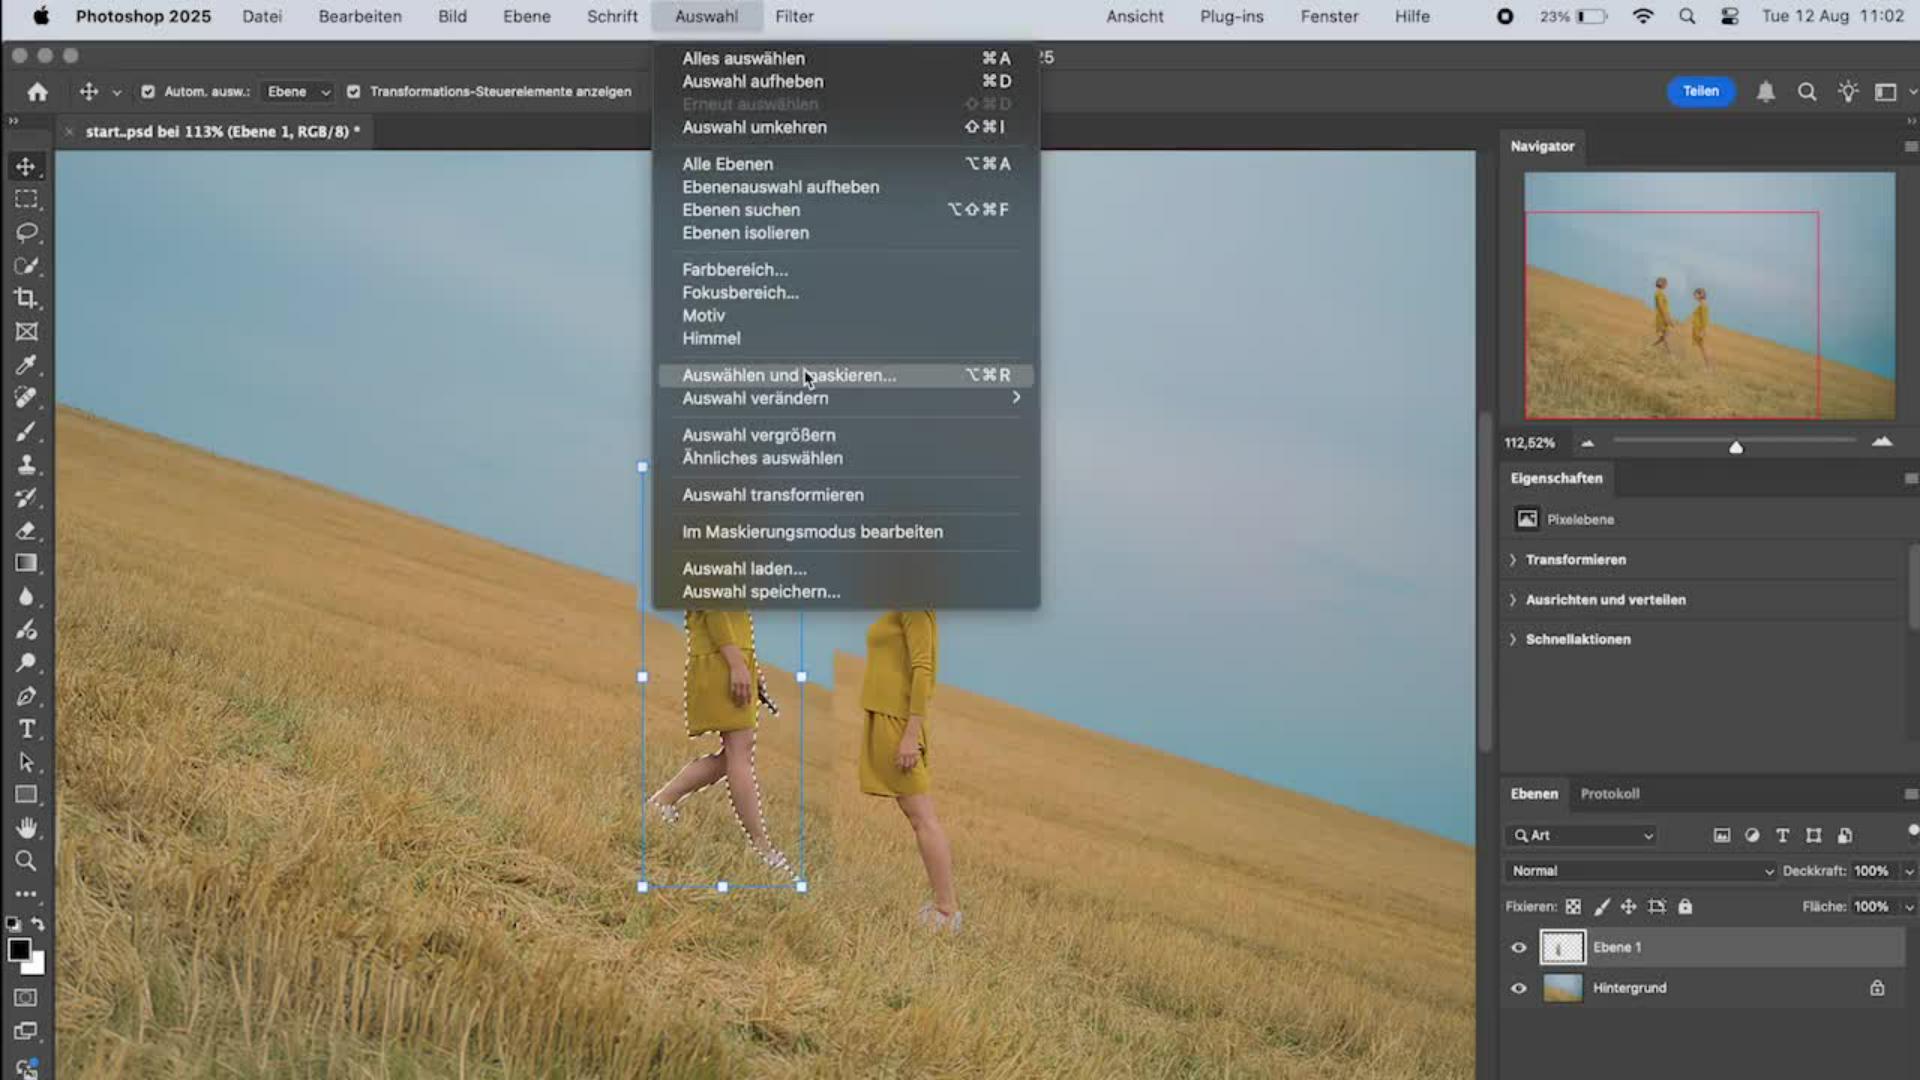Choose Auswählen und maskieren menu entry
This screenshot has height=1080, width=1920.
click(789, 375)
